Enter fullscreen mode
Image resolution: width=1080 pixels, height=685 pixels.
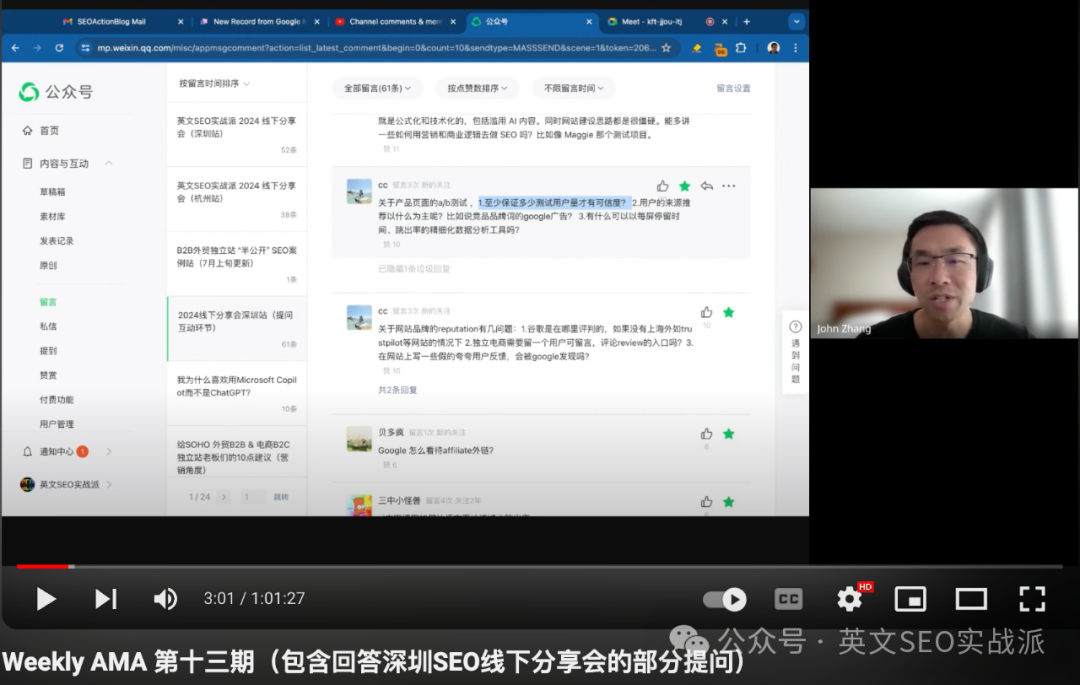tap(1032, 599)
